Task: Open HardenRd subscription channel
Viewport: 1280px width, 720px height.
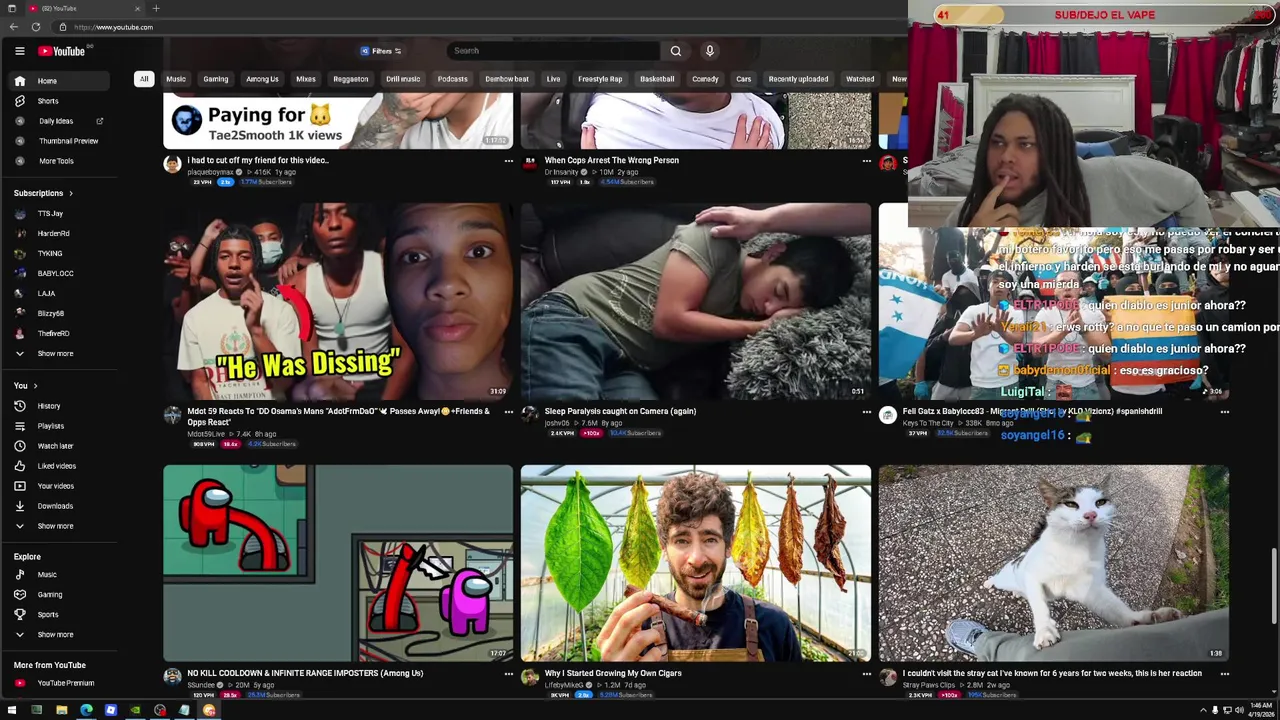Action: (x=60, y=233)
